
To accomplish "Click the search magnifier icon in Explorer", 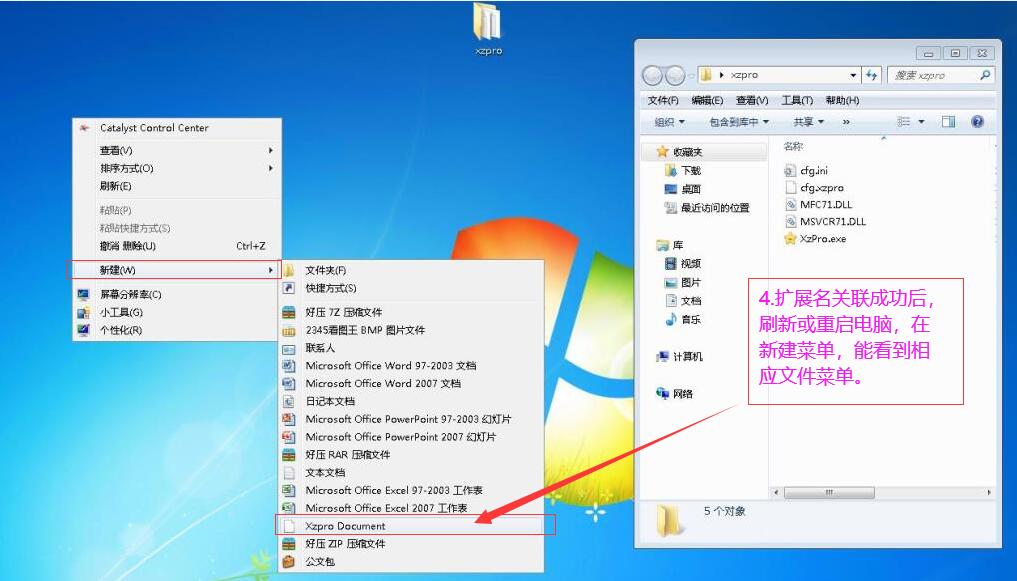I will coord(985,75).
